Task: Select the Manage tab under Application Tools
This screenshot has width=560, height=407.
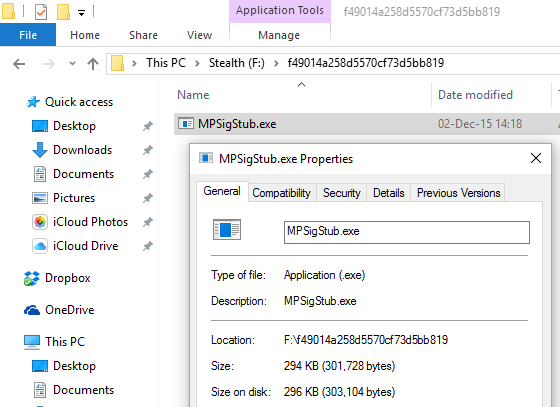Action: tap(279, 35)
